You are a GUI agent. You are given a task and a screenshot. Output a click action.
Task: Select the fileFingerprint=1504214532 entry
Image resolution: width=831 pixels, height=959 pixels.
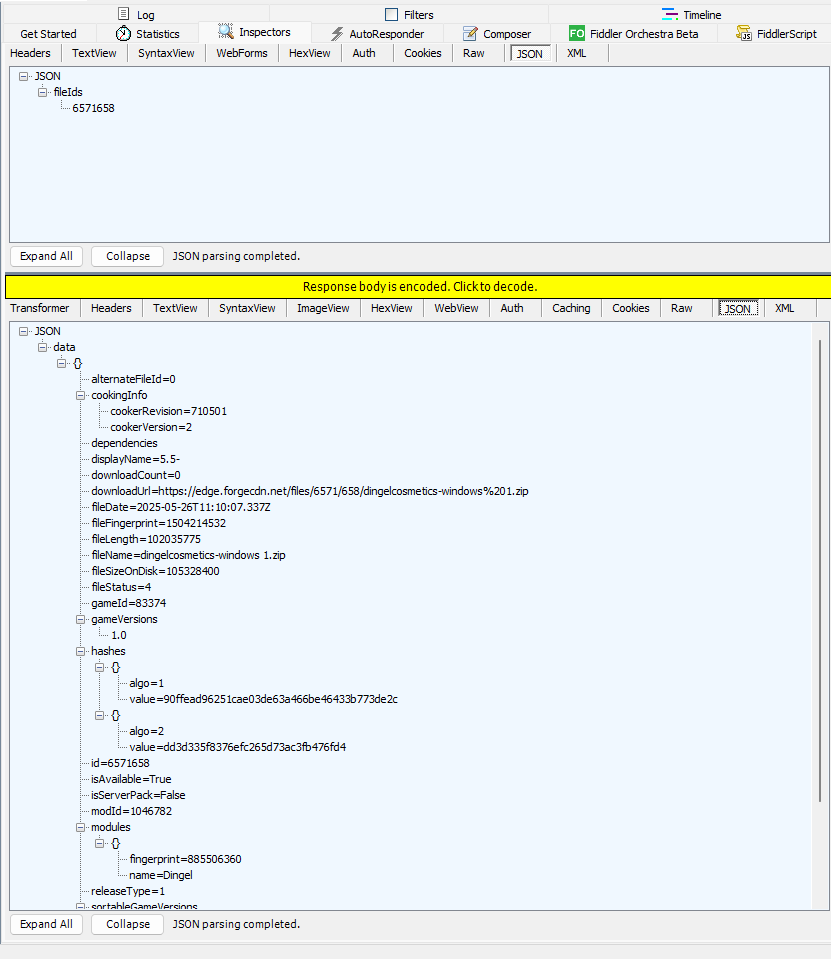pos(158,523)
